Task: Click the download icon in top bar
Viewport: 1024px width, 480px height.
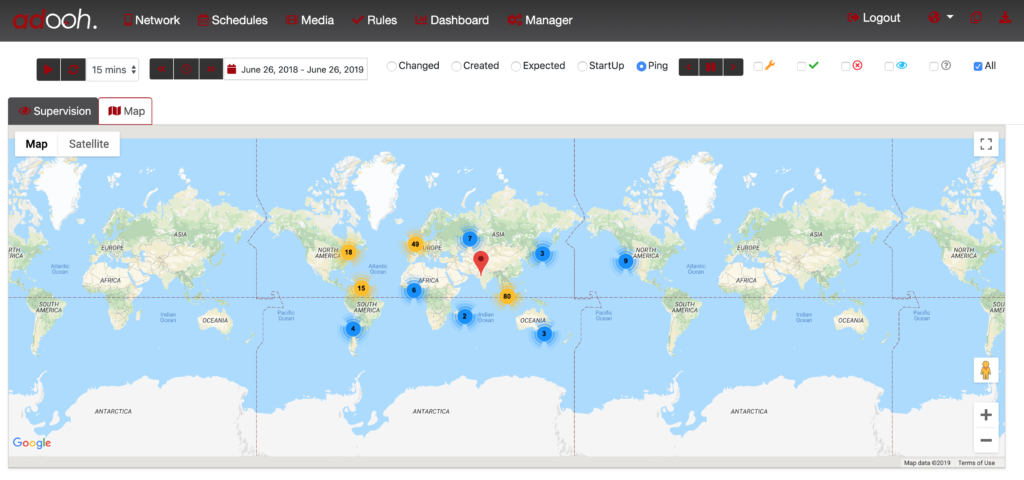Action: tap(1005, 18)
